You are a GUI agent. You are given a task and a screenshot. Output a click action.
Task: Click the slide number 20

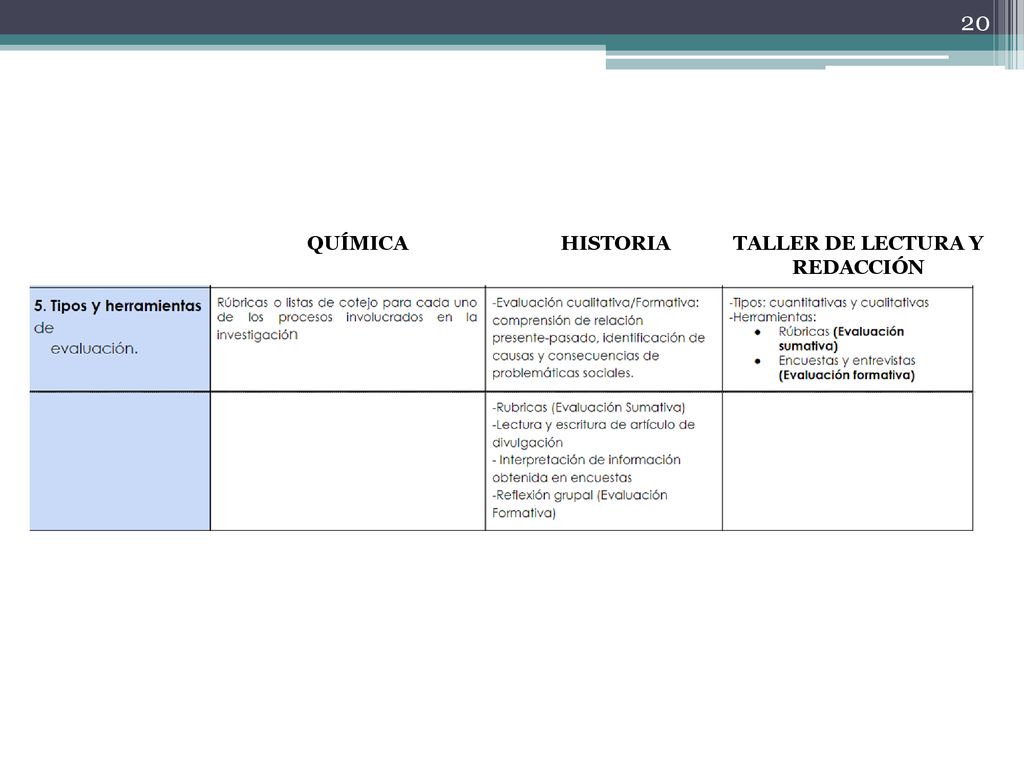click(975, 24)
